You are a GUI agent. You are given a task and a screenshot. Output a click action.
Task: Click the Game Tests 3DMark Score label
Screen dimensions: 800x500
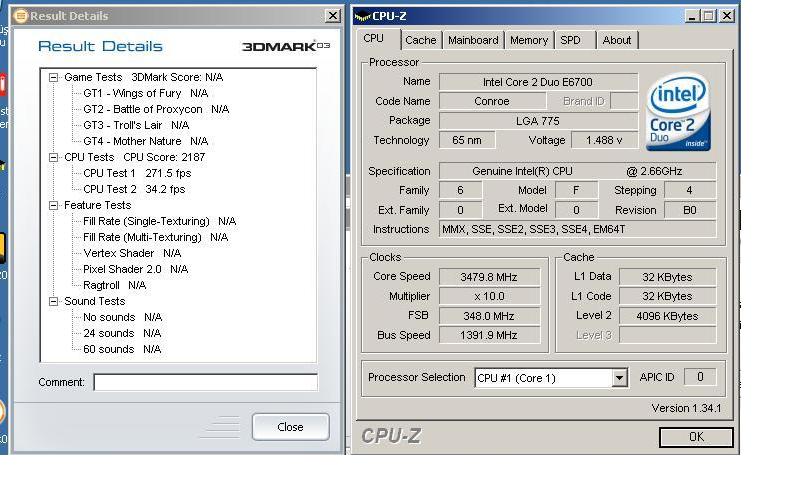[143, 78]
